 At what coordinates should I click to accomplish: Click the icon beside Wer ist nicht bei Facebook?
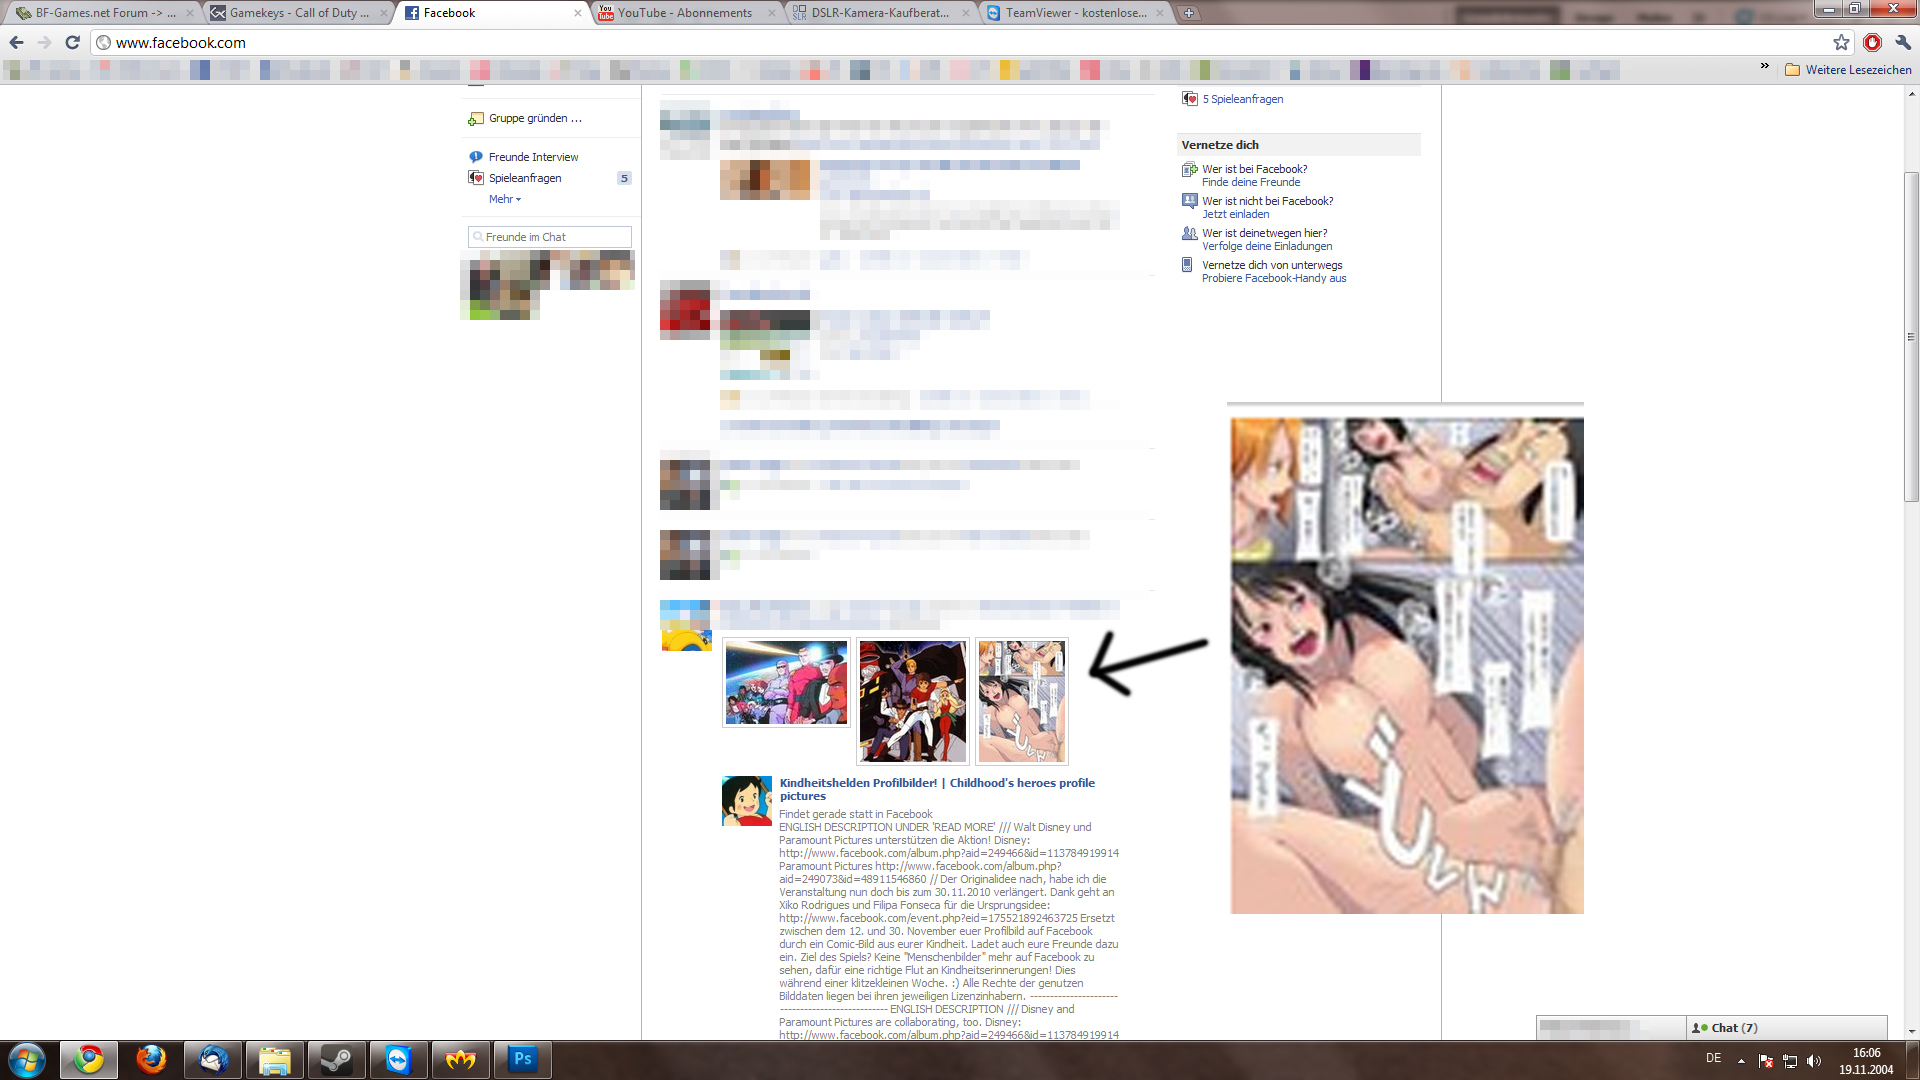click(x=1189, y=201)
